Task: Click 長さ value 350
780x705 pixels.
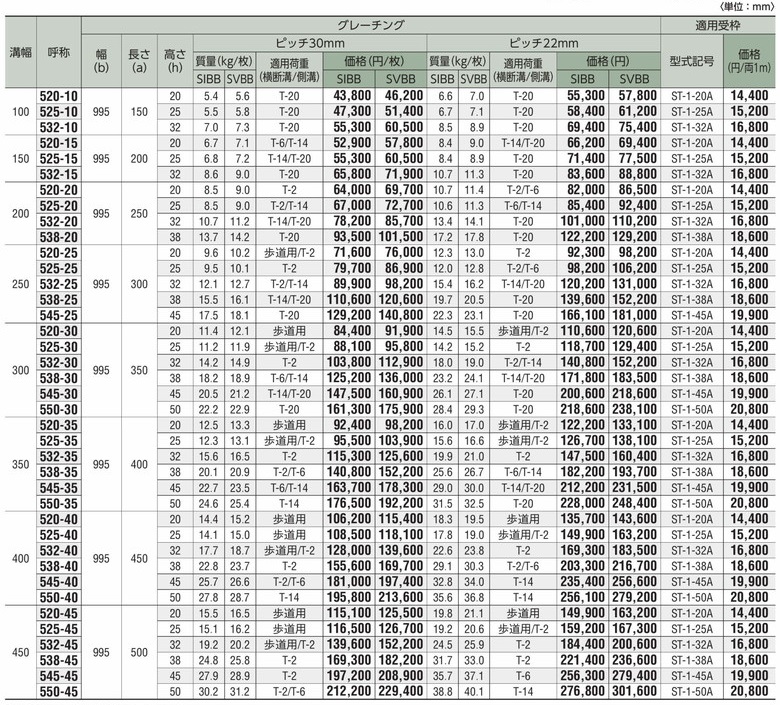Action: (139, 370)
